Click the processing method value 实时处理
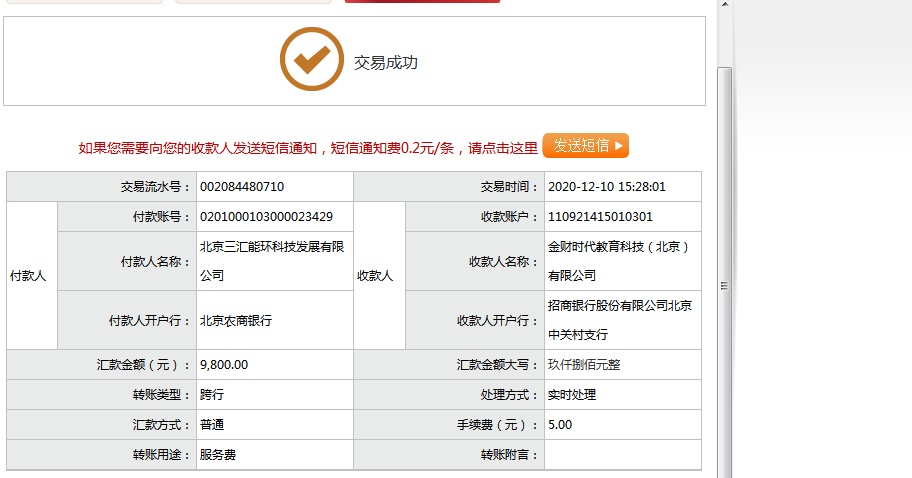912x478 pixels. coord(571,395)
